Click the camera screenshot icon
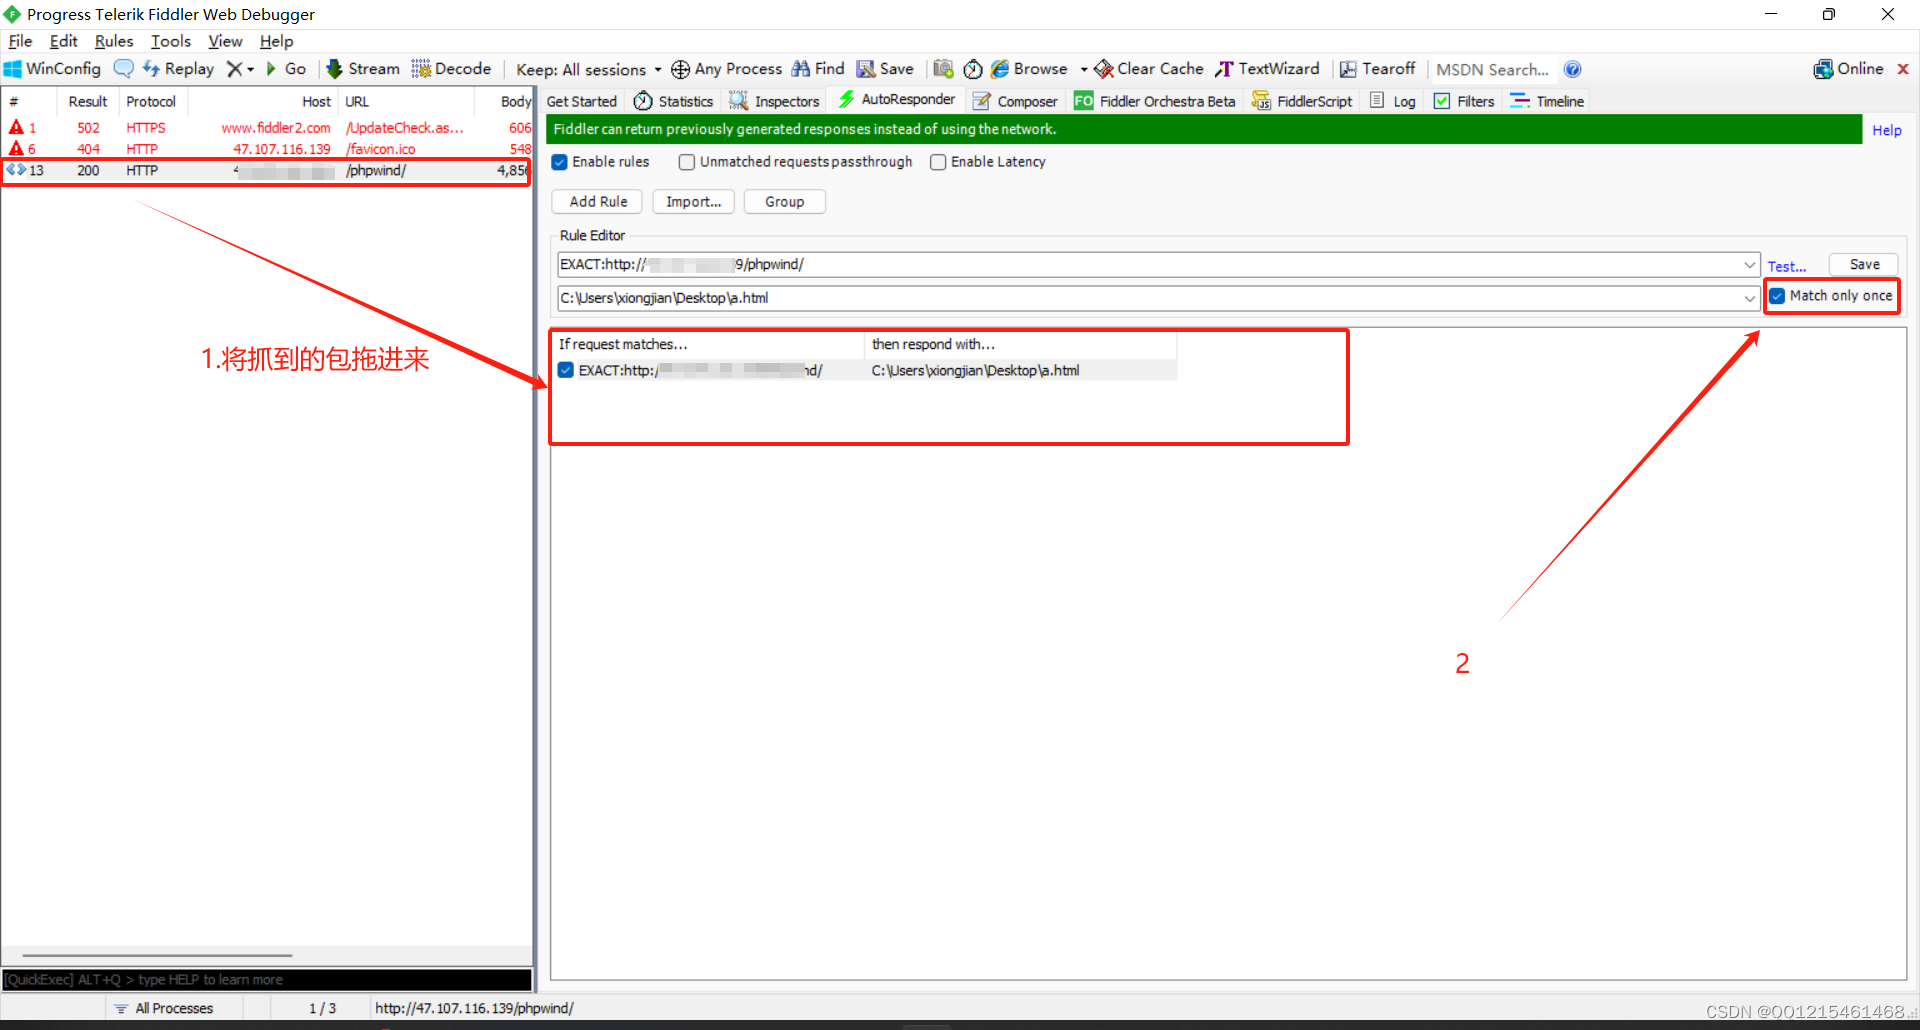The width and height of the screenshot is (1920, 1030). (943, 69)
